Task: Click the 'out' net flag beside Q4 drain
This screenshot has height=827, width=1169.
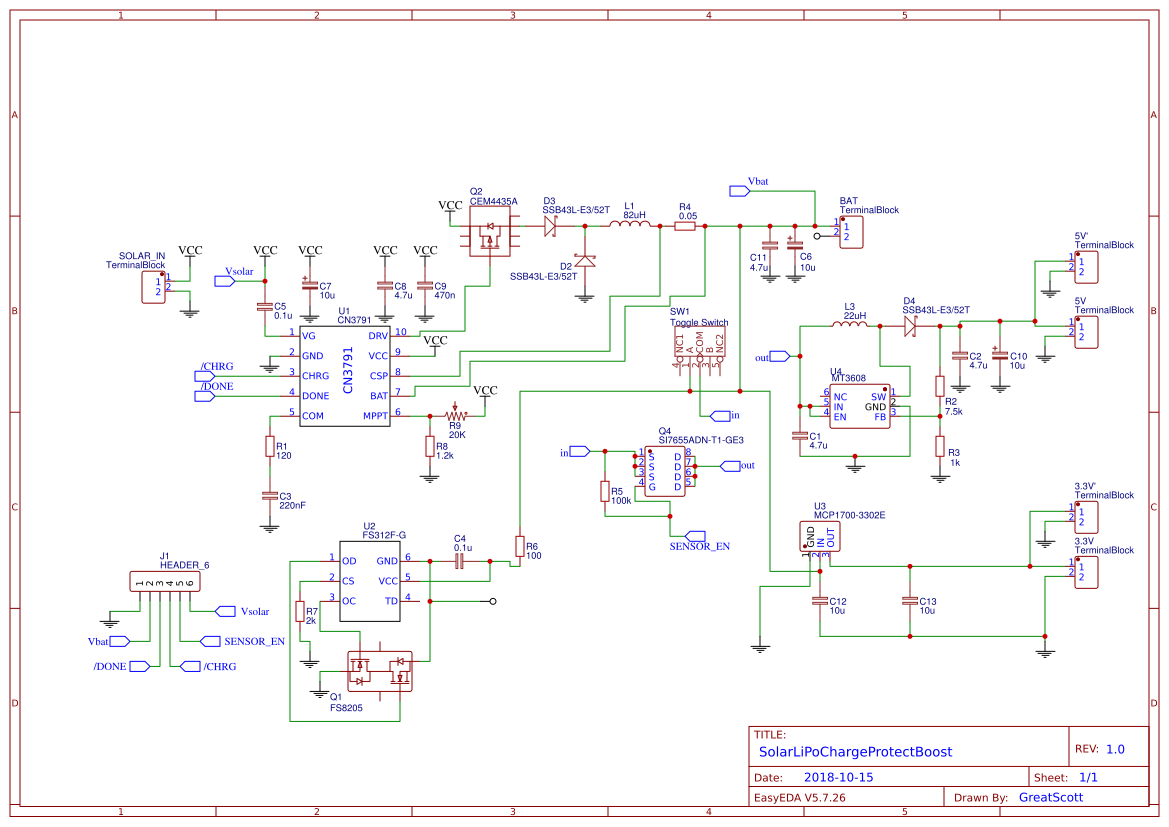Action: pos(730,466)
